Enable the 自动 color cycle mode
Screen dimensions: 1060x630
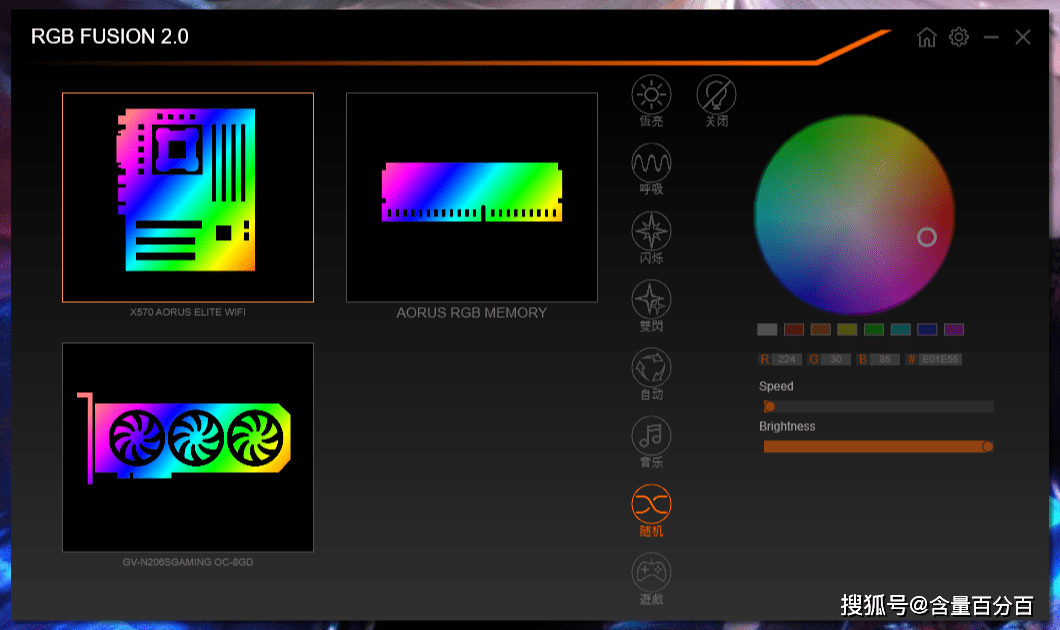pyautogui.click(x=651, y=374)
